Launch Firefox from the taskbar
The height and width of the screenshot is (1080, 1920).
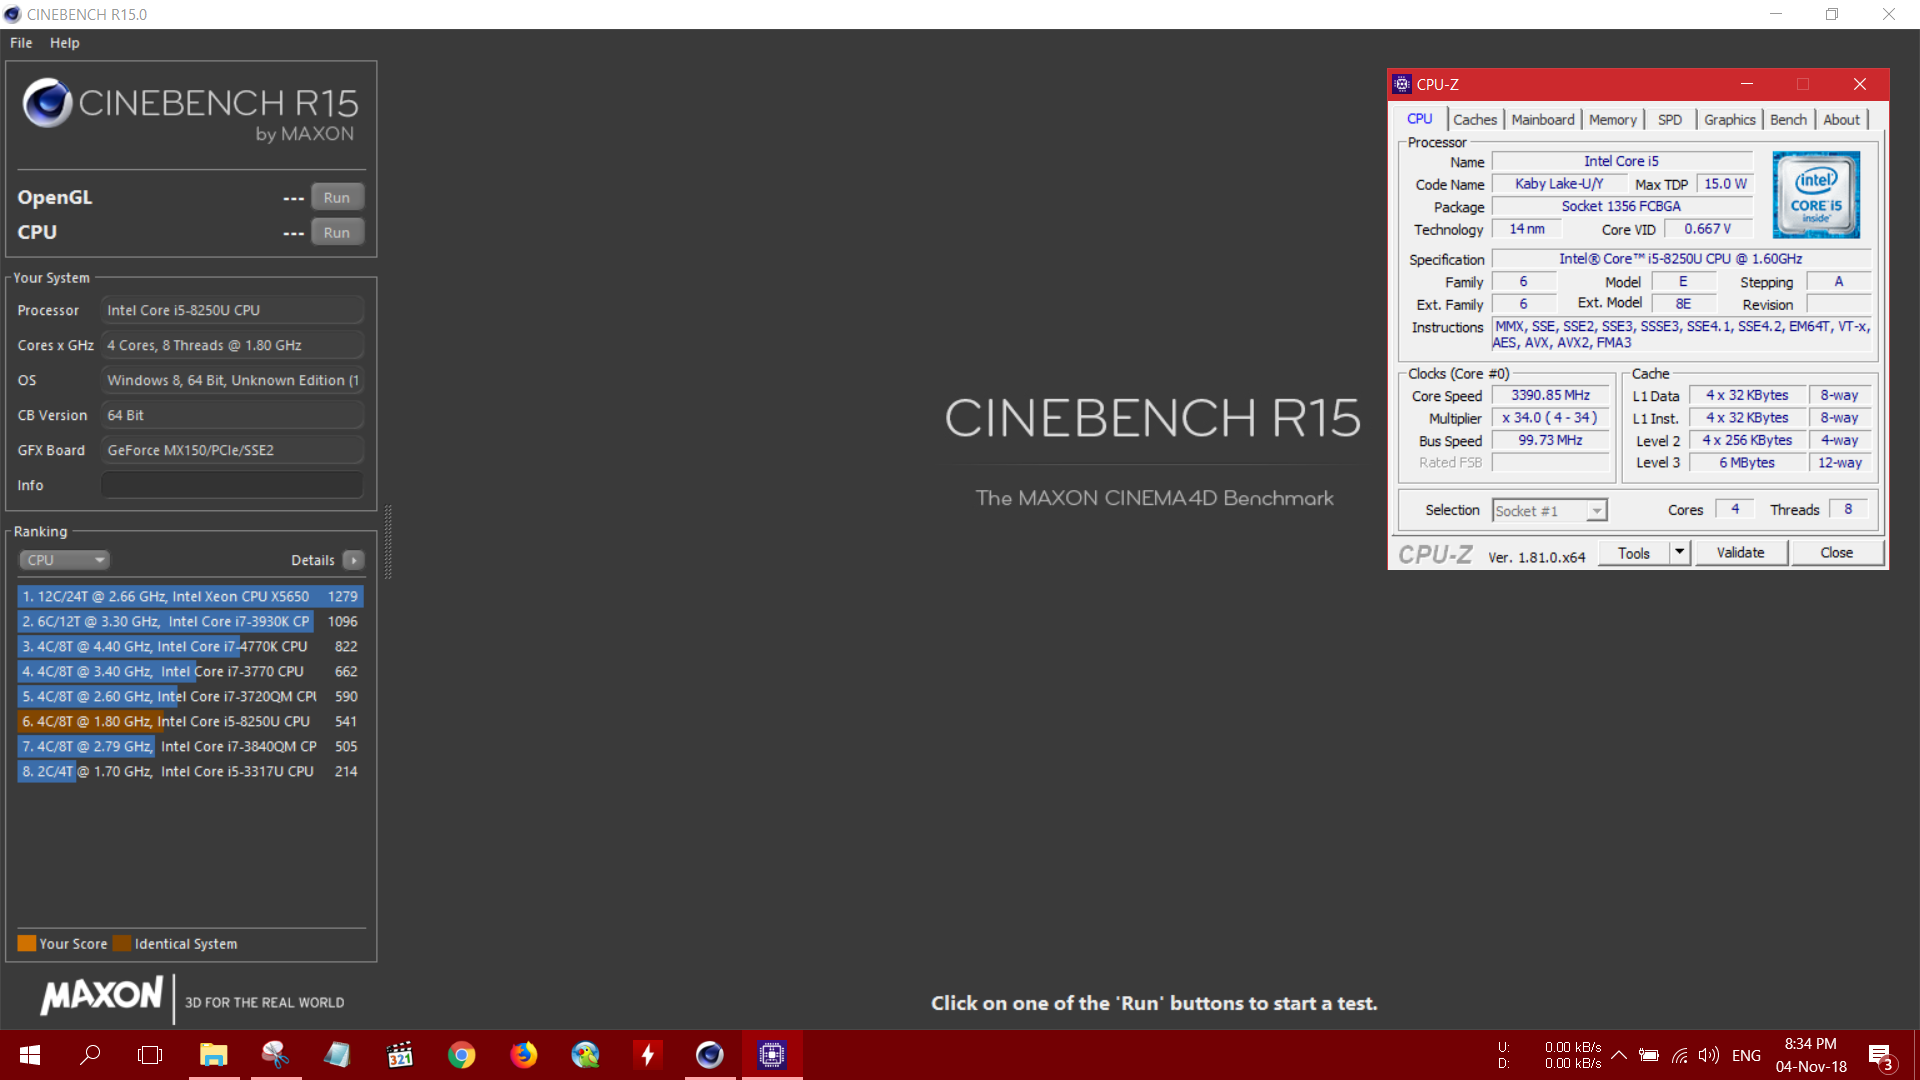pyautogui.click(x=524, y=1055)
